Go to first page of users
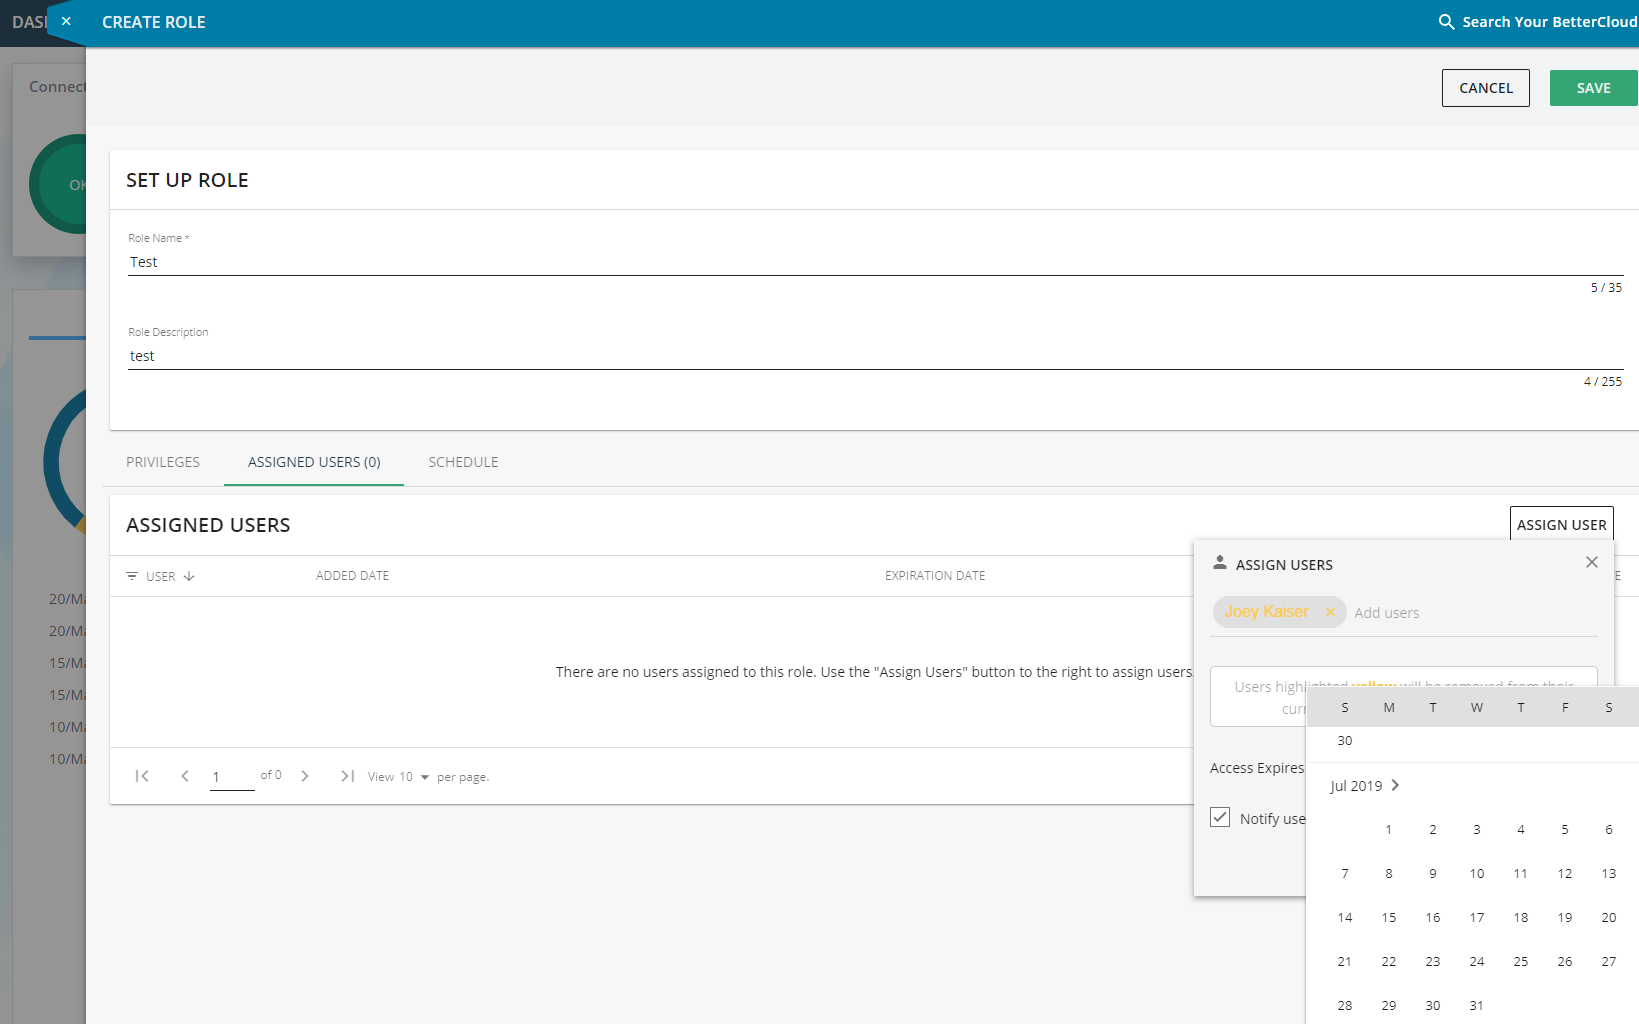Image resolution: width=1639 pixels, height=1024 pixels. [x=142, y=776]
